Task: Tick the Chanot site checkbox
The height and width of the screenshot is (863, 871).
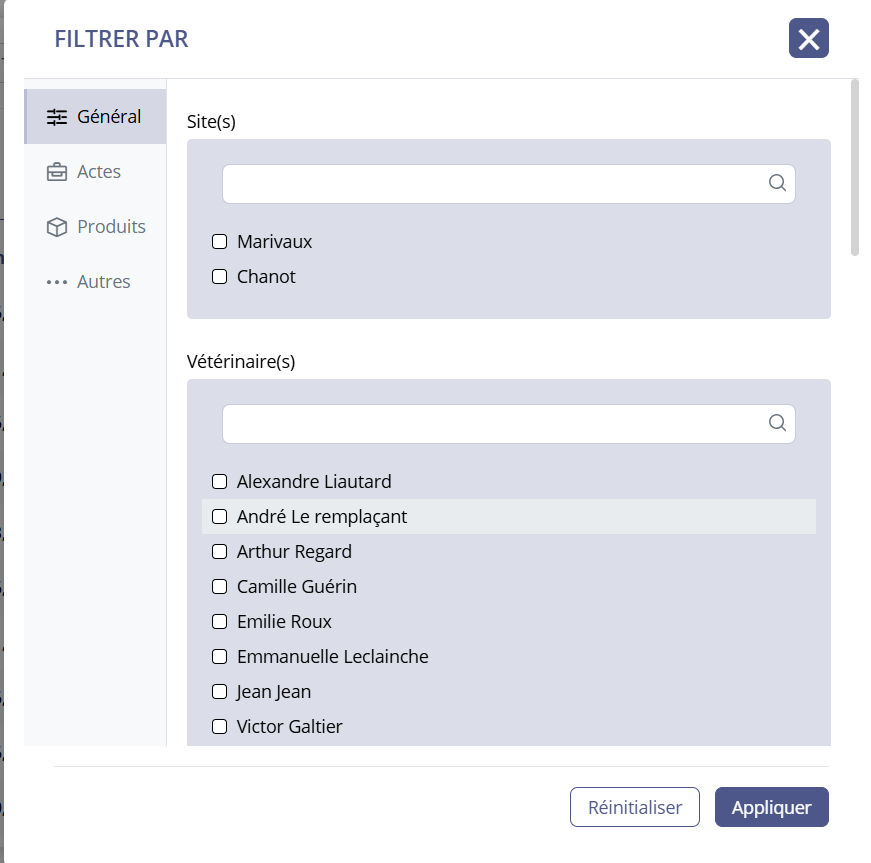Action: pyautogui.click(x=220, y=277)
